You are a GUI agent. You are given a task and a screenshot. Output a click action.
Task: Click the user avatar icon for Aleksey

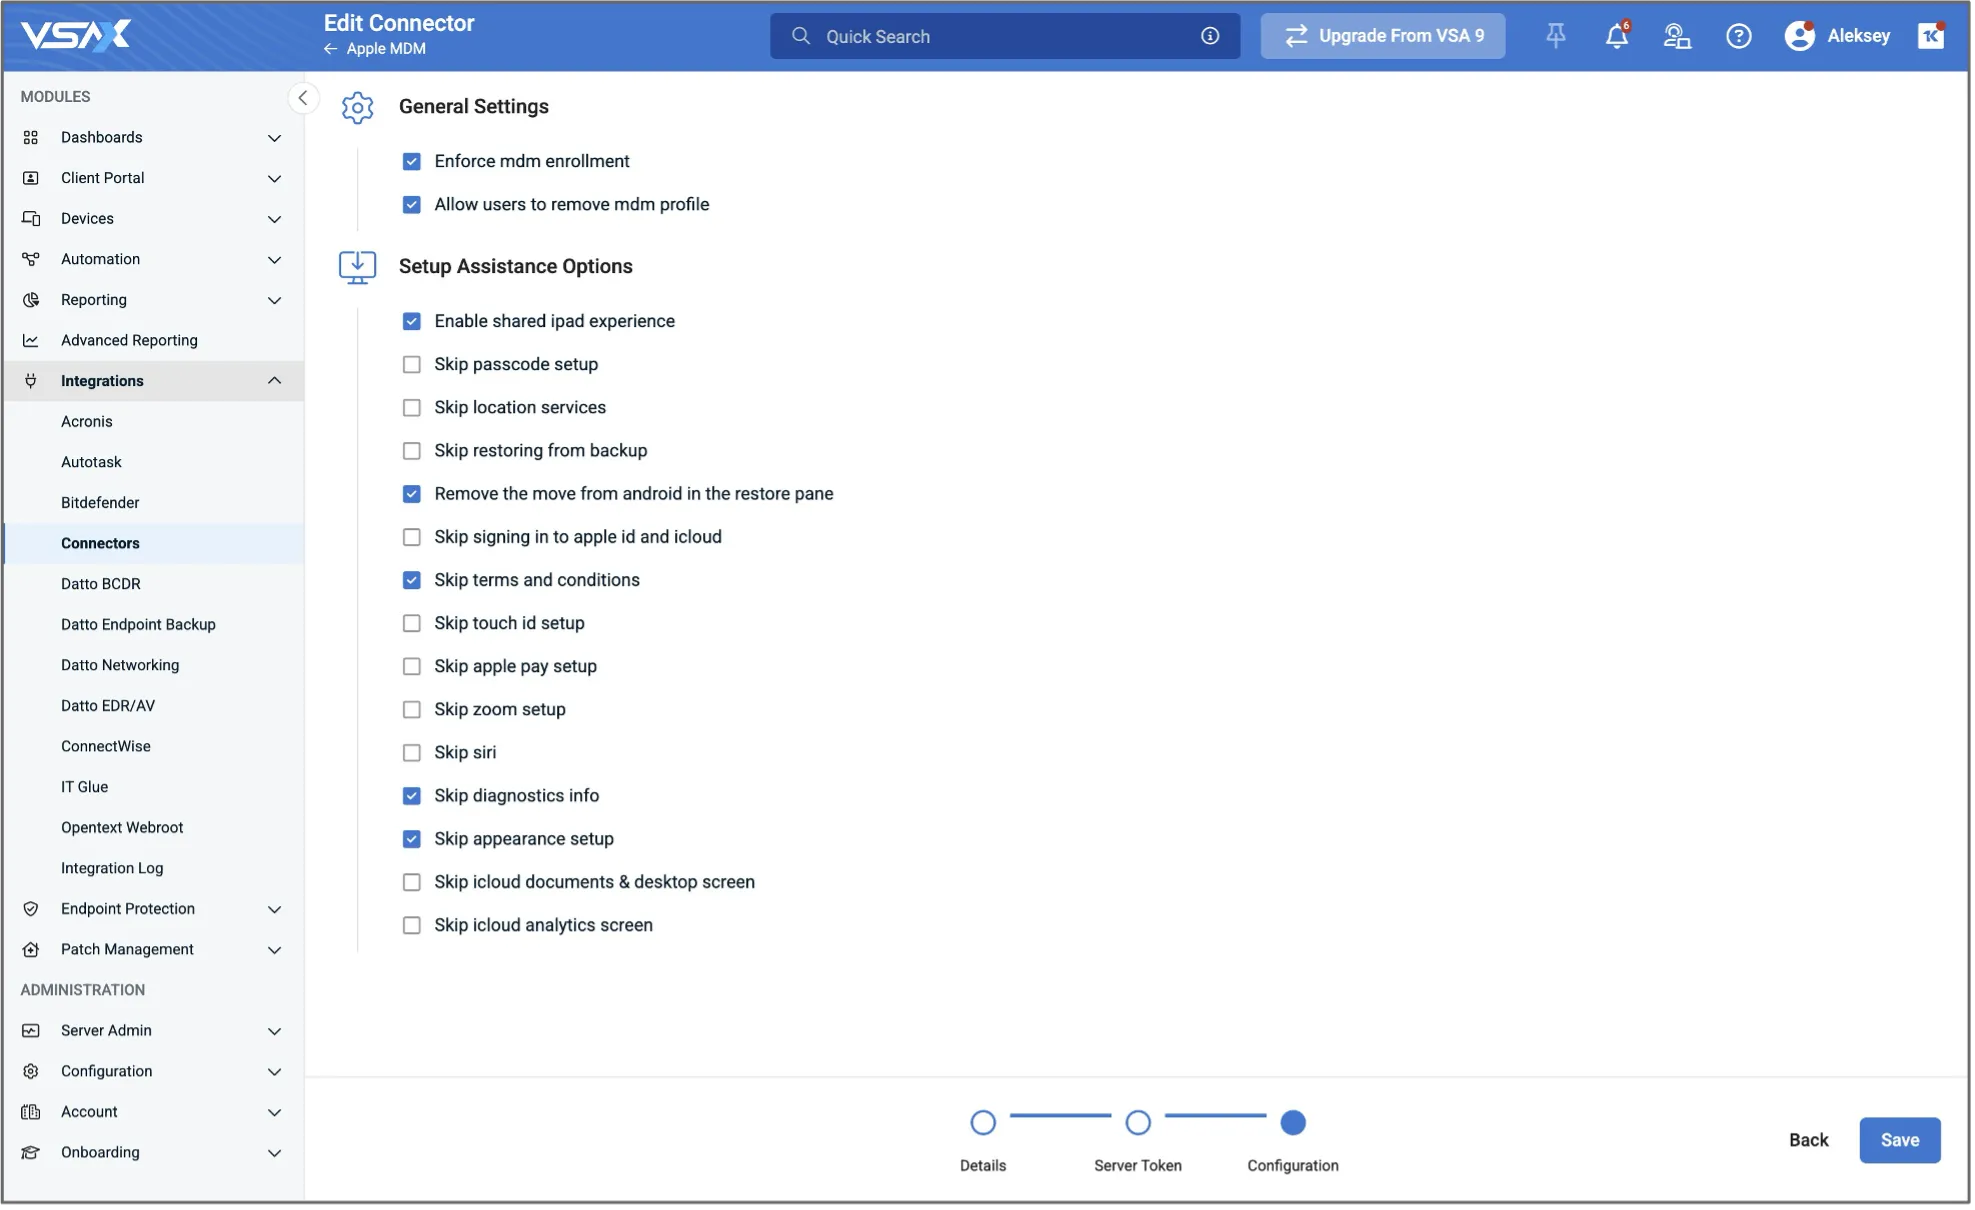click(1799, 36)
